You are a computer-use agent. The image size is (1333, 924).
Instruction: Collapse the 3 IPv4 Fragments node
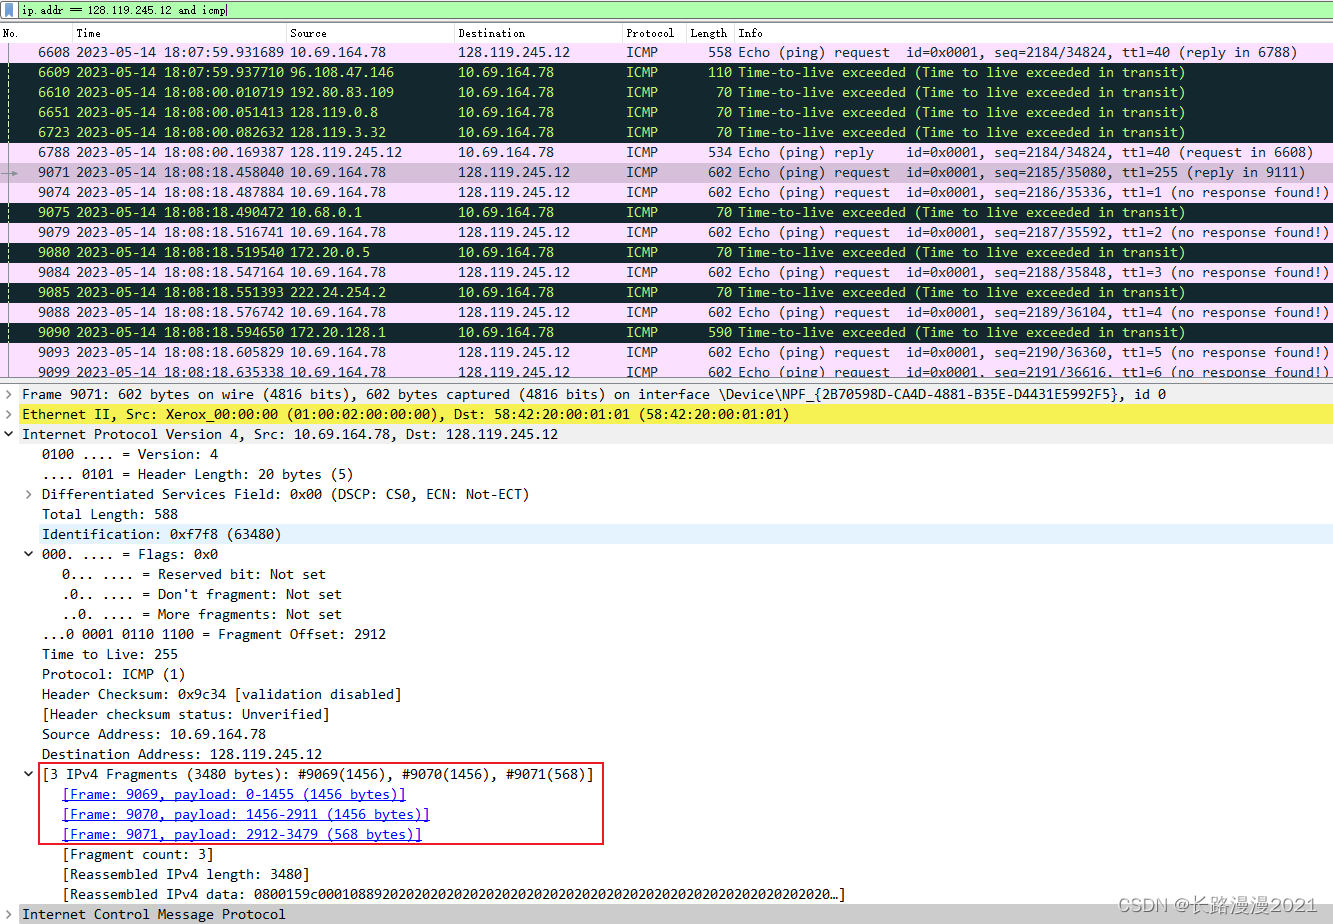coord(30,774)
